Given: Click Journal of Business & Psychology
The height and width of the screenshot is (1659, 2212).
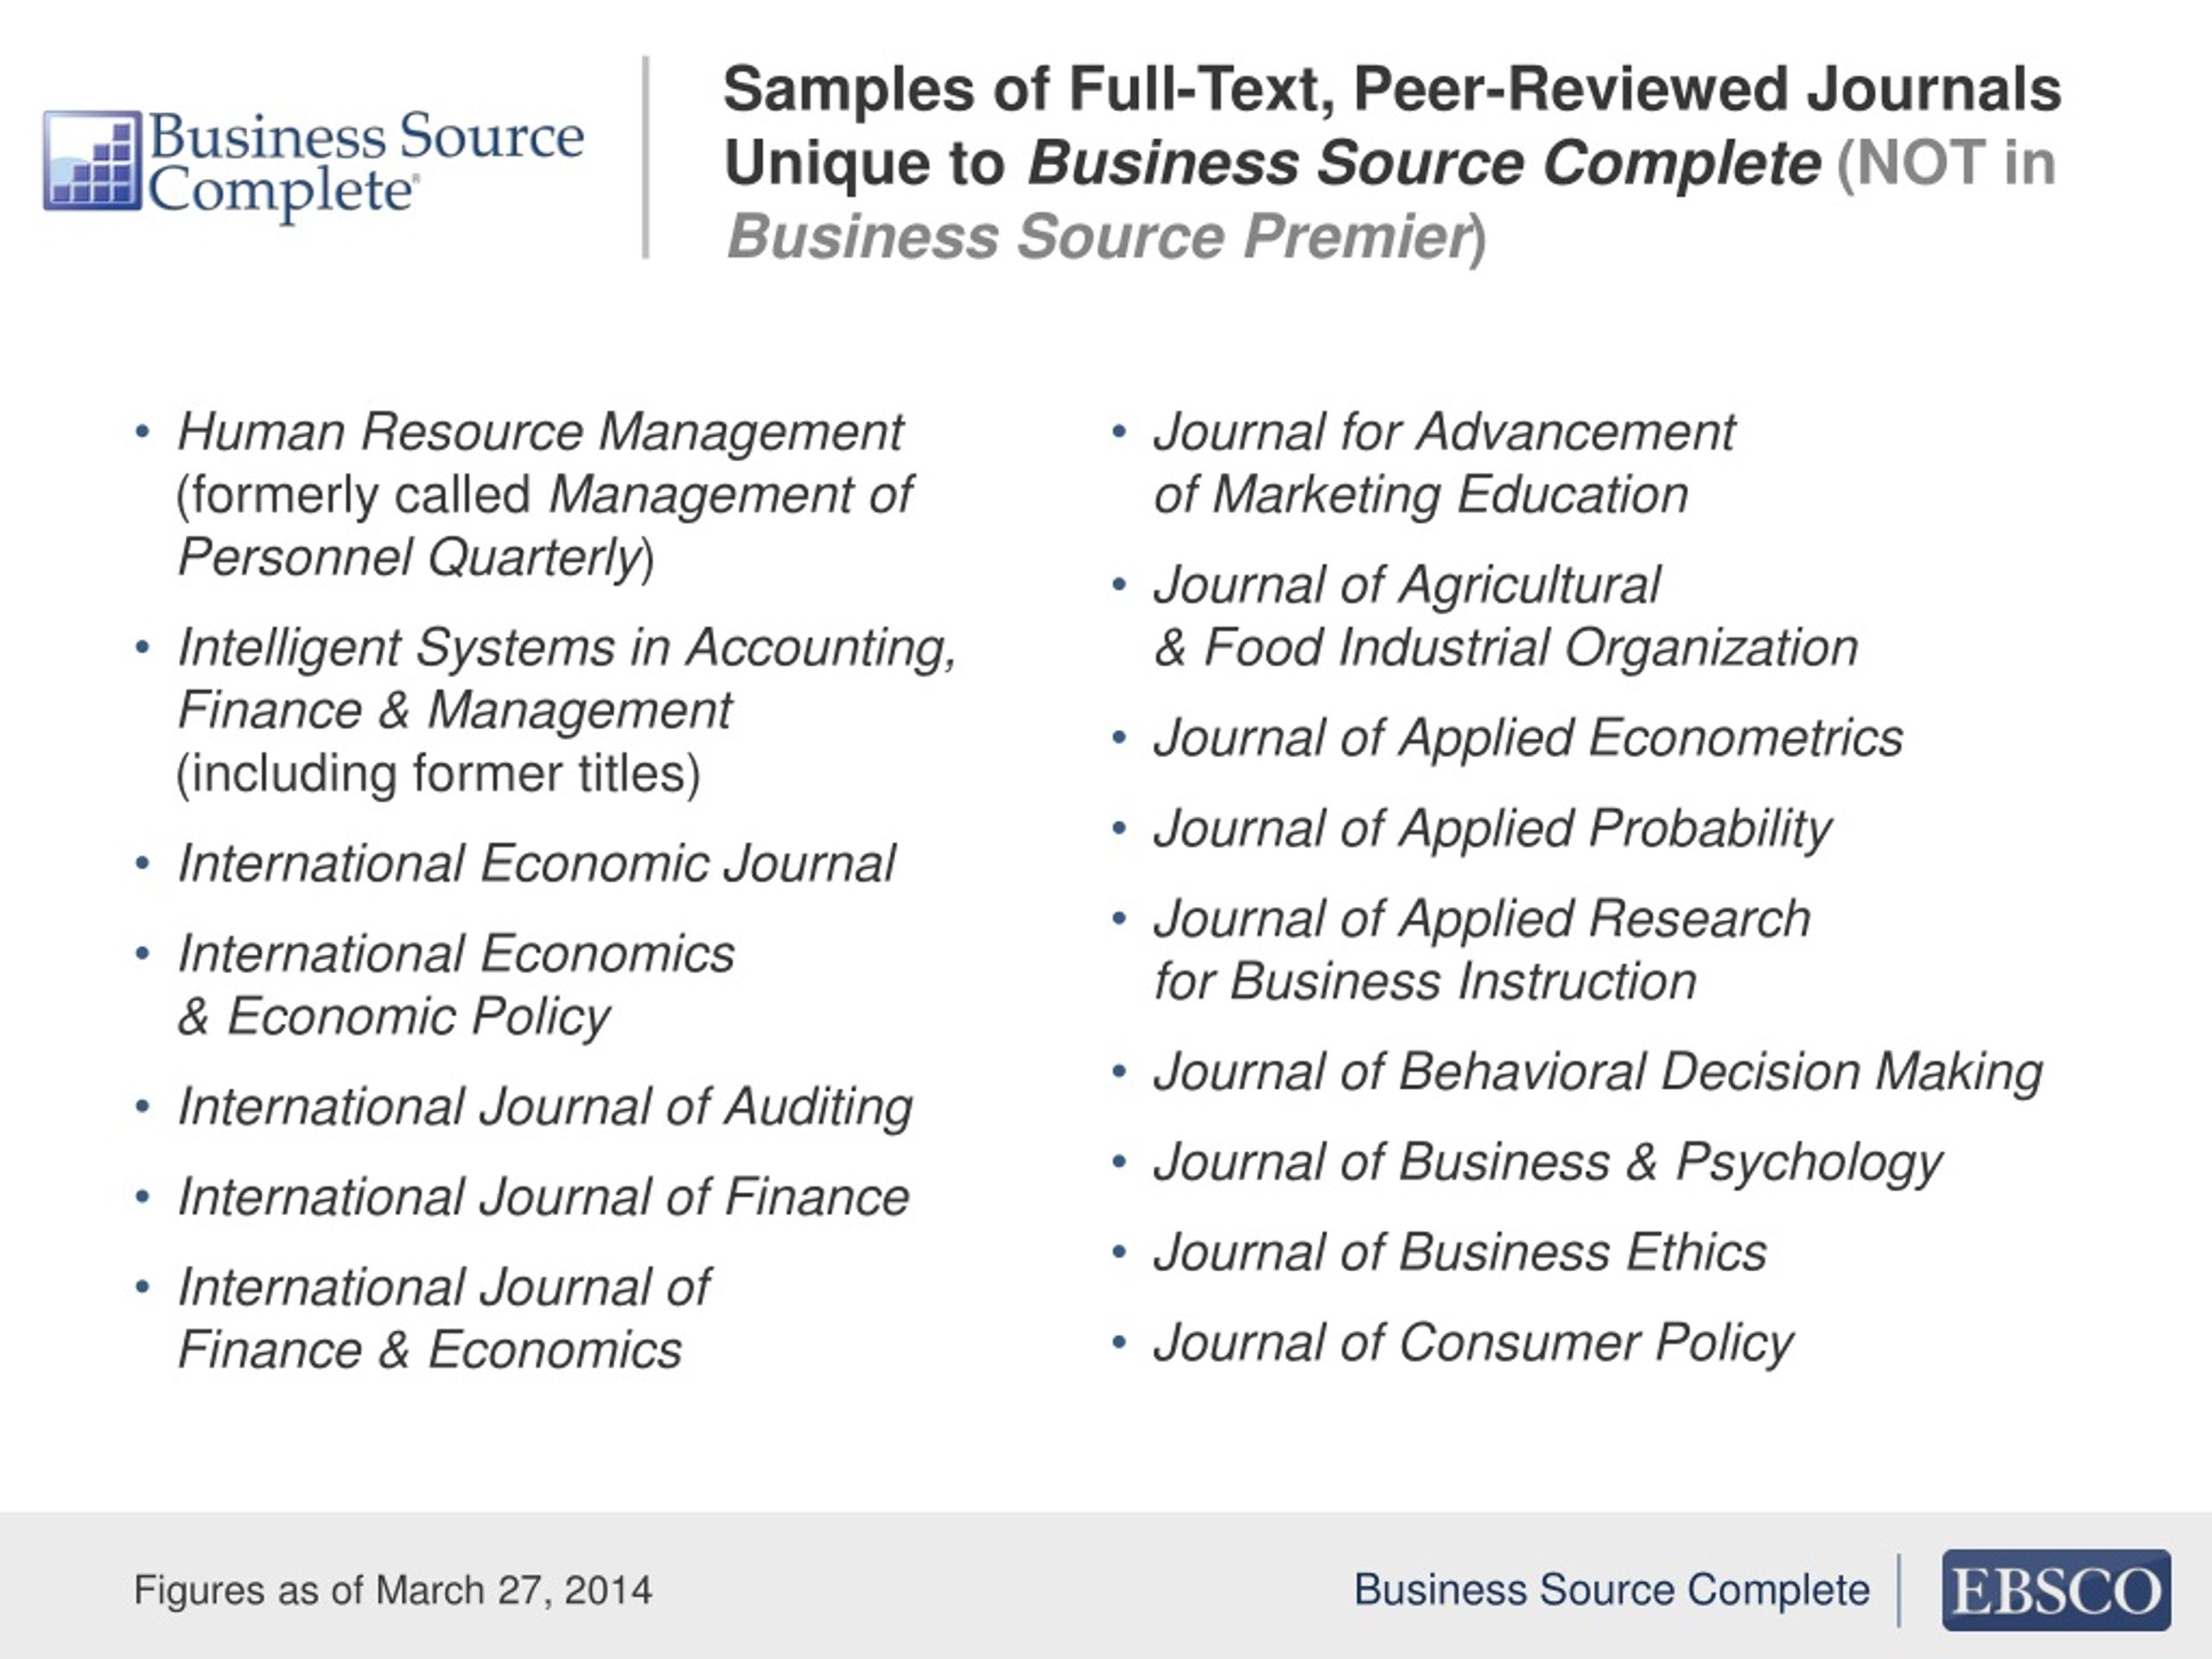Looking at the screenshot, I should click(x=1547, y=1162).
